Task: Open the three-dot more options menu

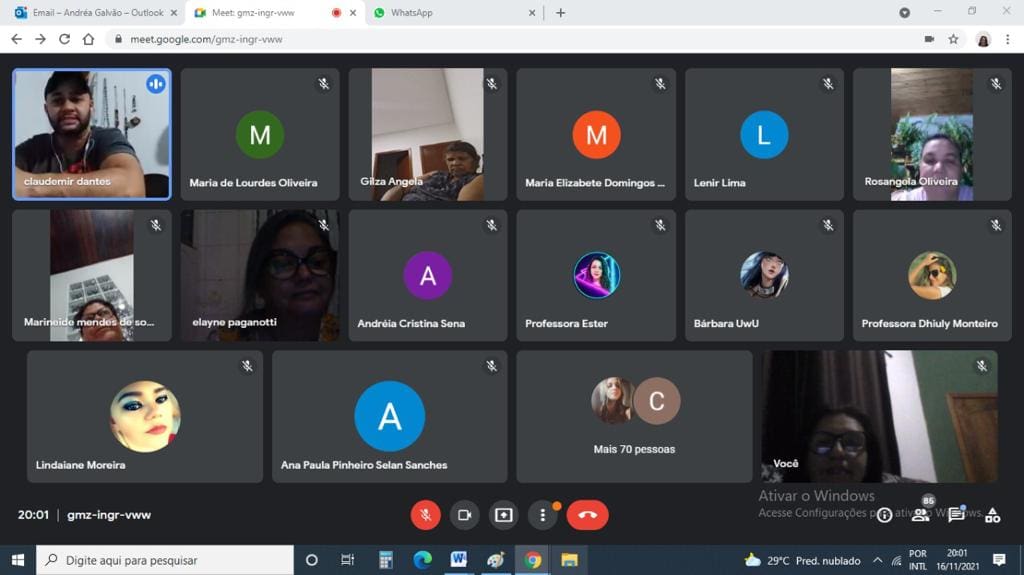Action: 542,515
